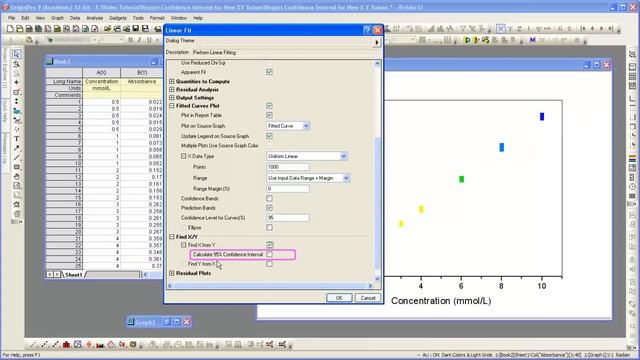The height and width of the screenshot is (360, 640).
Task: Click the A(X) column header in Book2
Action: click(101, 73)
